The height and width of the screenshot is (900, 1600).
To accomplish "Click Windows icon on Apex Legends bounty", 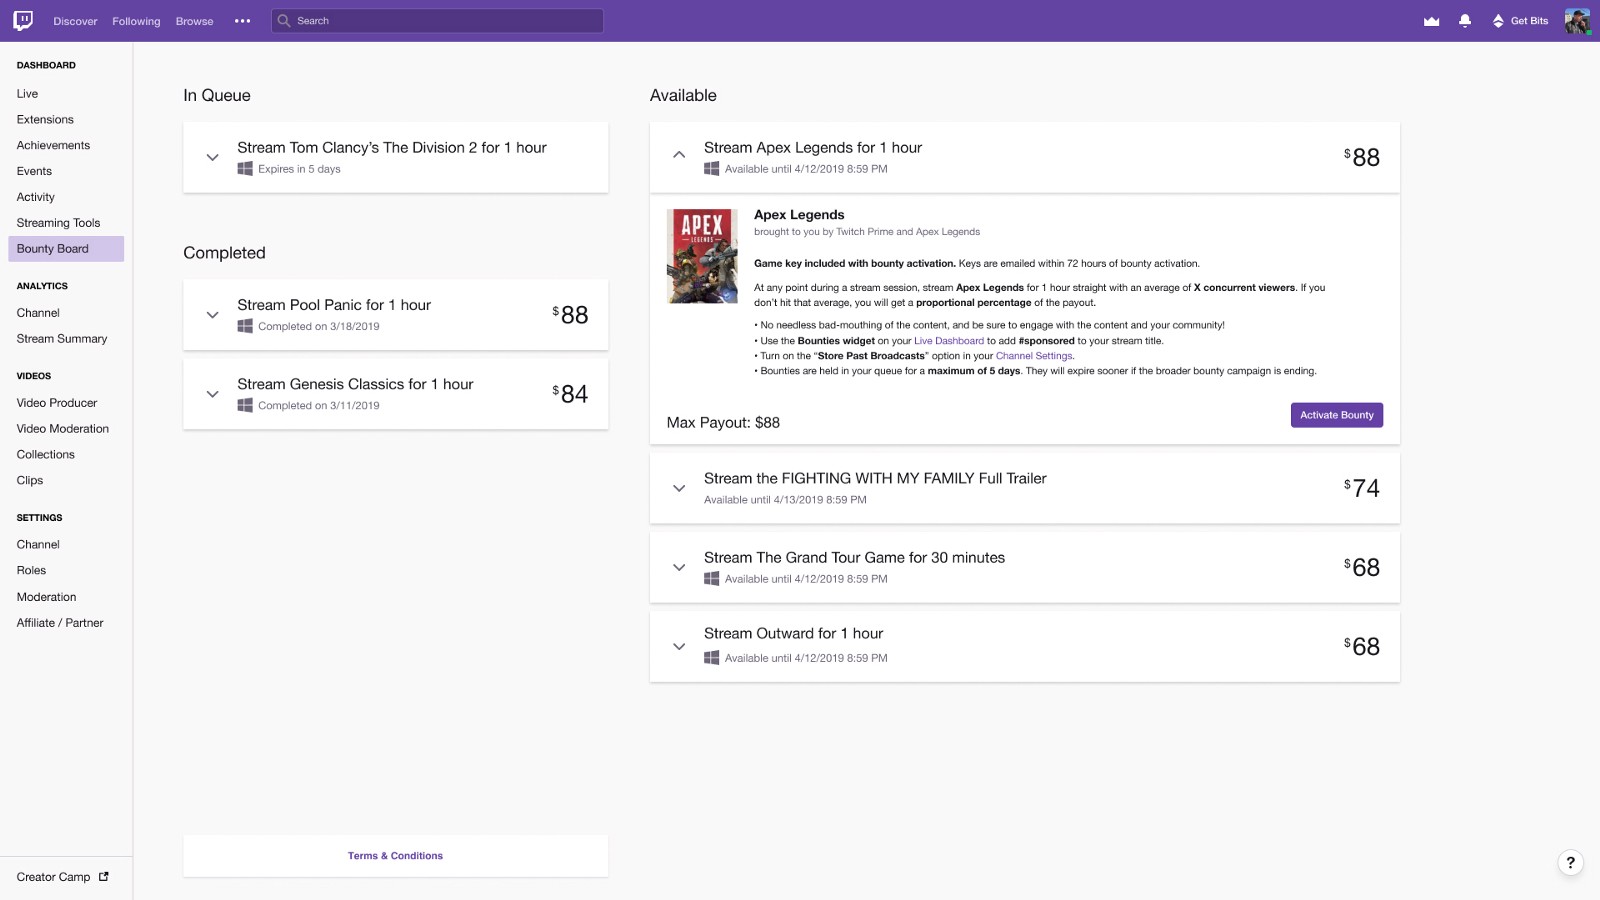I will pos(711,169).
